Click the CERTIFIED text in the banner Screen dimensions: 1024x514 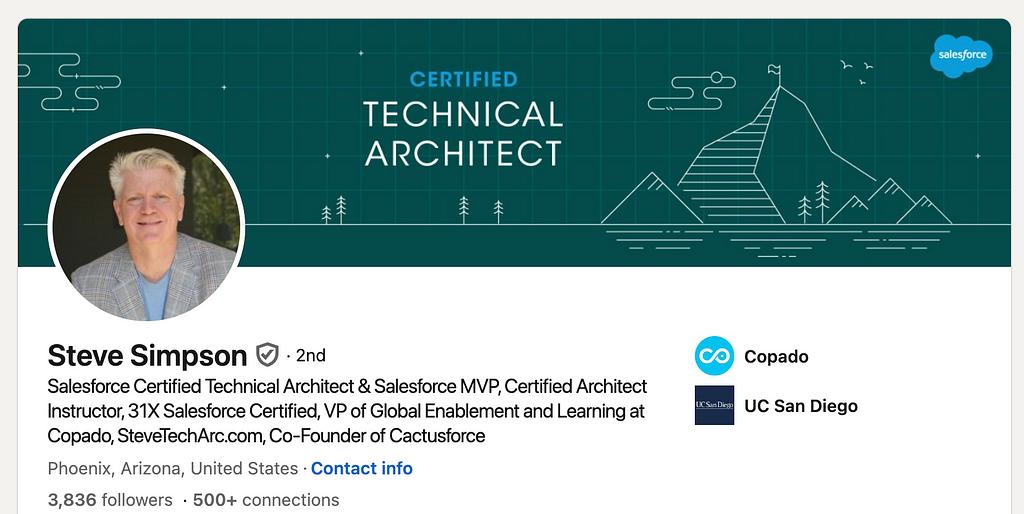point(463,79)
